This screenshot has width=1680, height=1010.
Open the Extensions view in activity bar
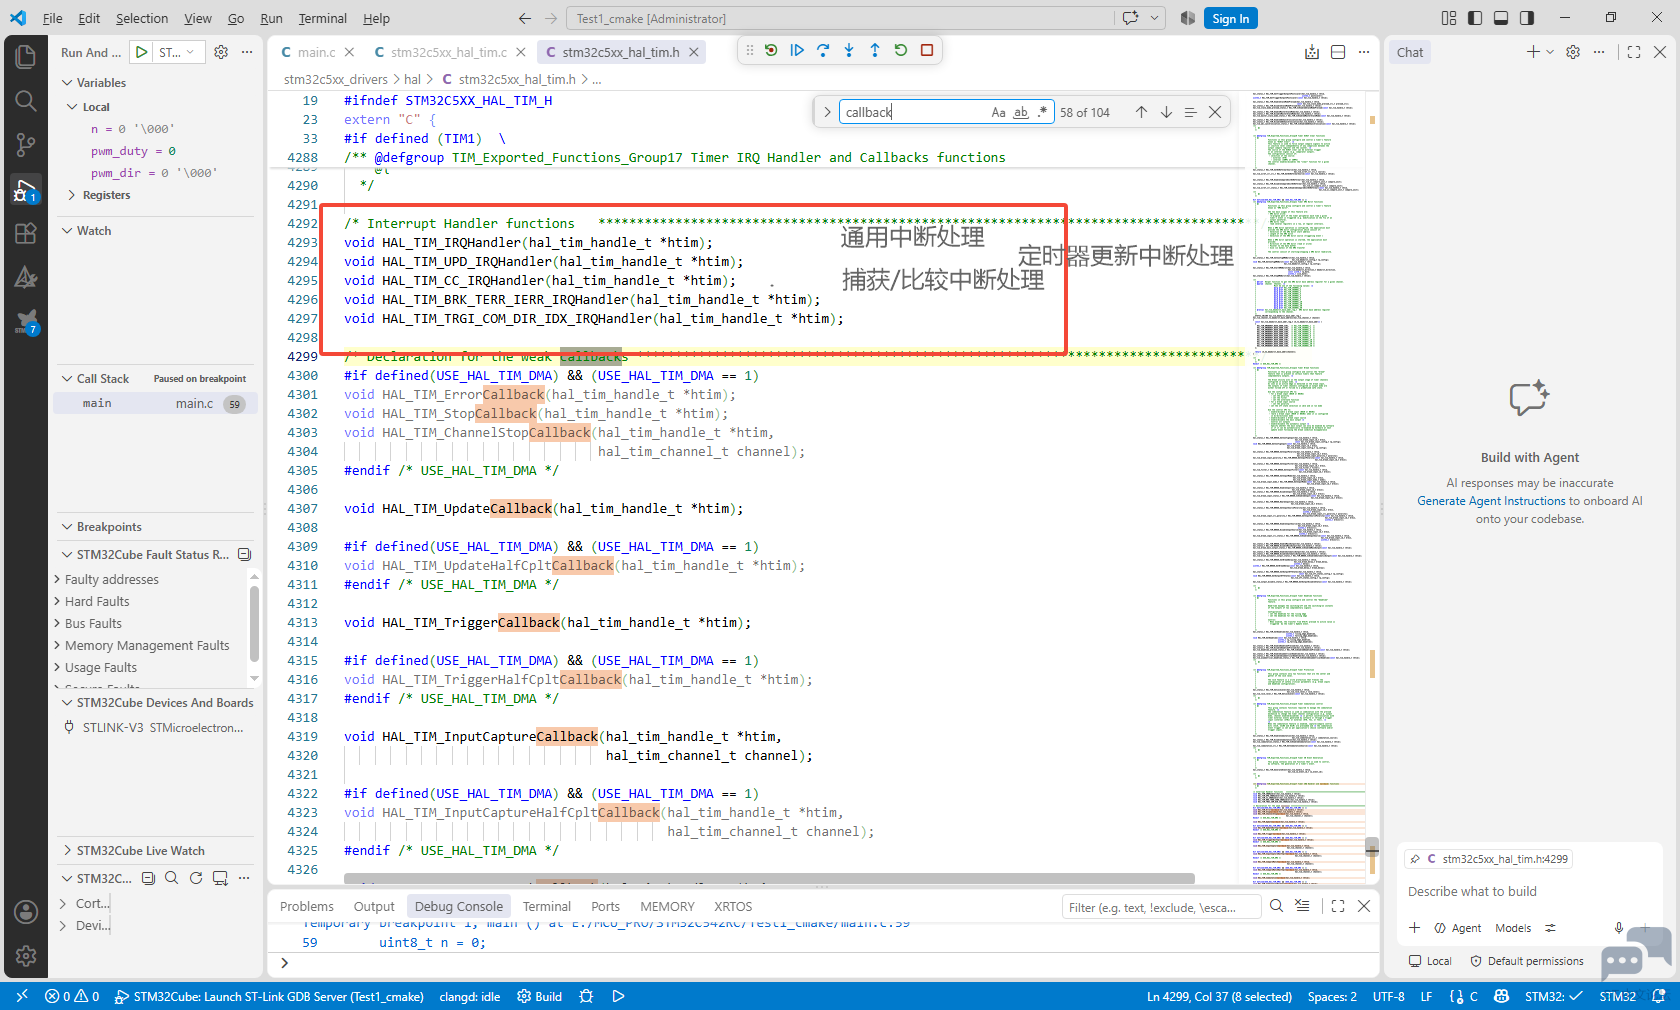pyautogui.click(x=26, y=233)
